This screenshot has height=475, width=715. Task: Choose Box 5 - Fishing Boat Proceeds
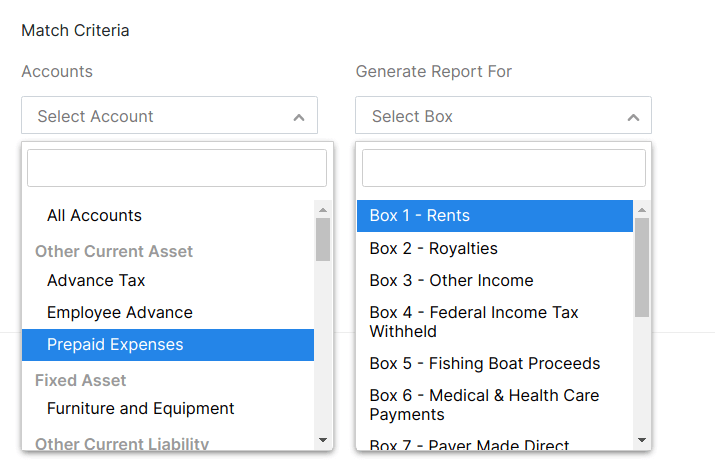[484, 363]
